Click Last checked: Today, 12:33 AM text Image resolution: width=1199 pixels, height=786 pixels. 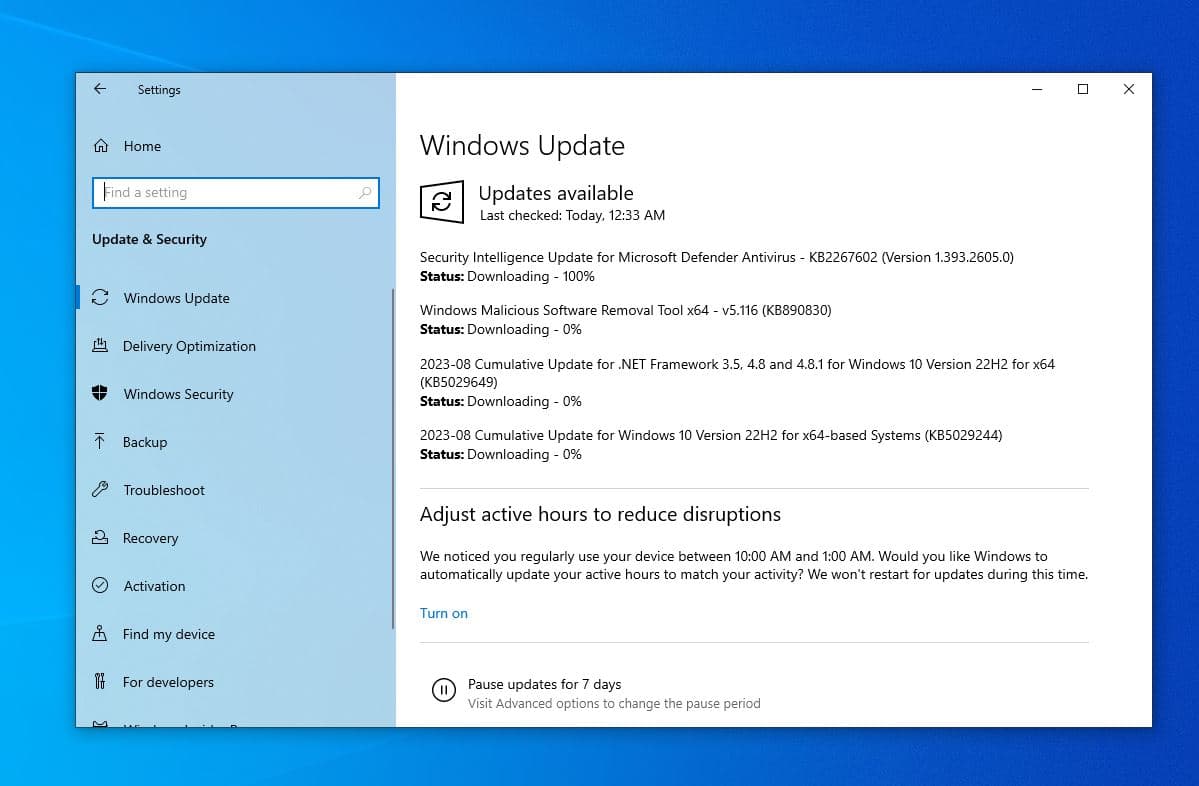572,216
